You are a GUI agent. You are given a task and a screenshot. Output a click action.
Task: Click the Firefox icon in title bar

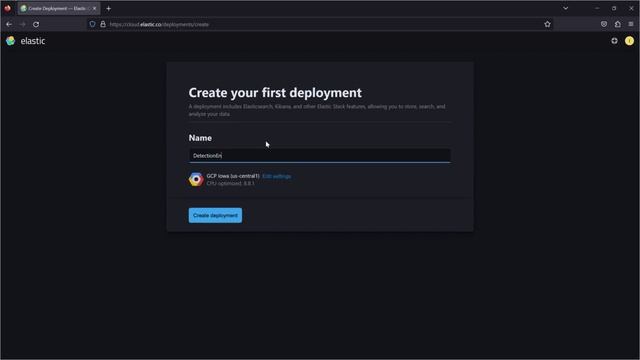pos(7,8)
